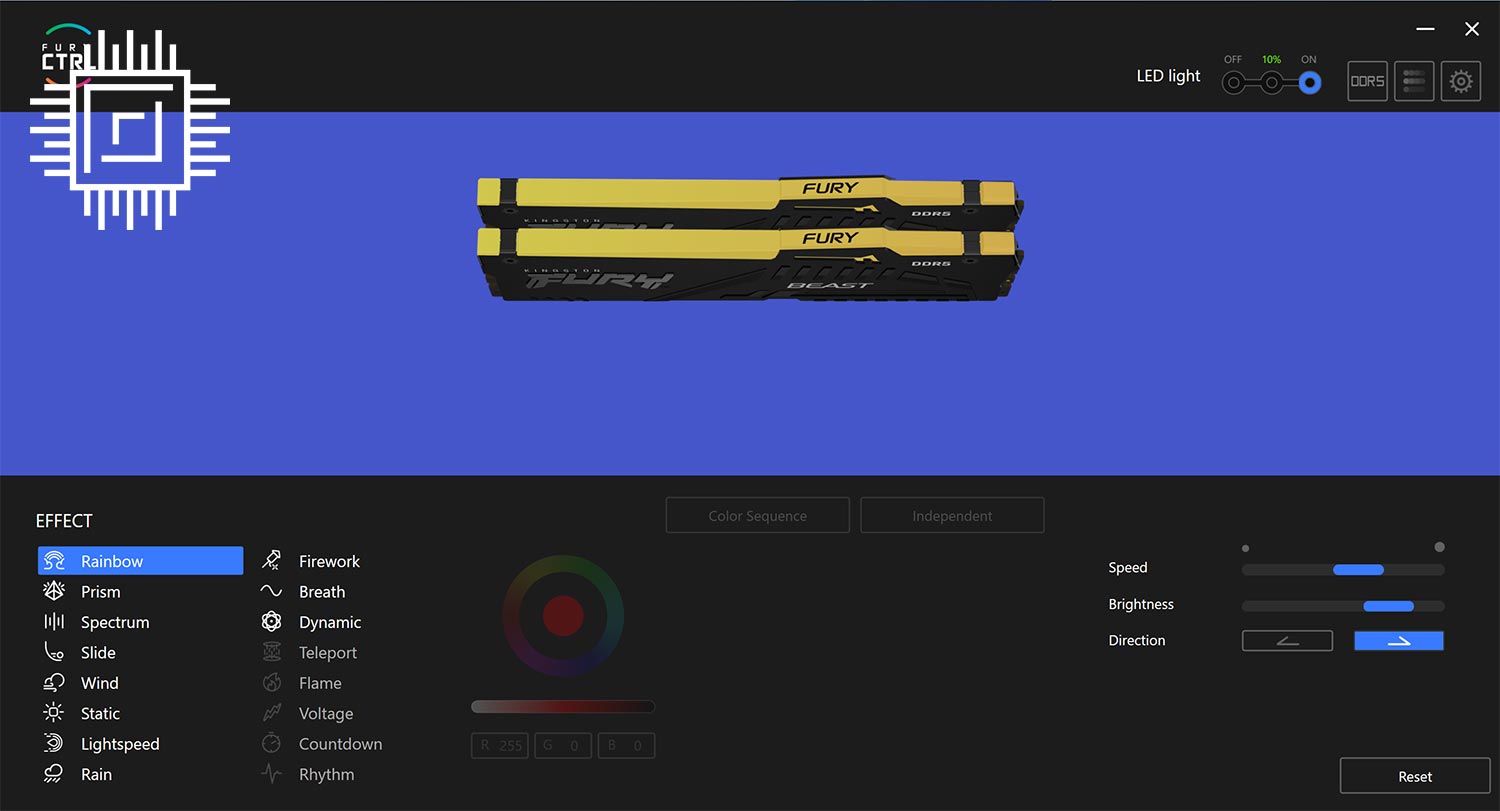
Task: Click the Color Sequence button
Action: [757, 516]
